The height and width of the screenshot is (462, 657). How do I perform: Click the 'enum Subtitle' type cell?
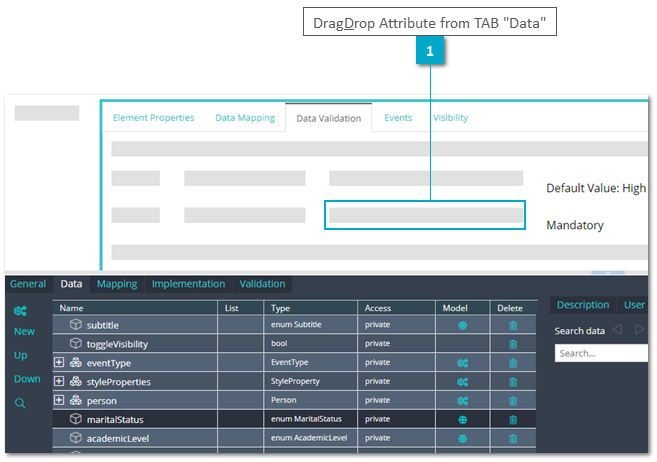pyautogui.click(x=296, y=325)
